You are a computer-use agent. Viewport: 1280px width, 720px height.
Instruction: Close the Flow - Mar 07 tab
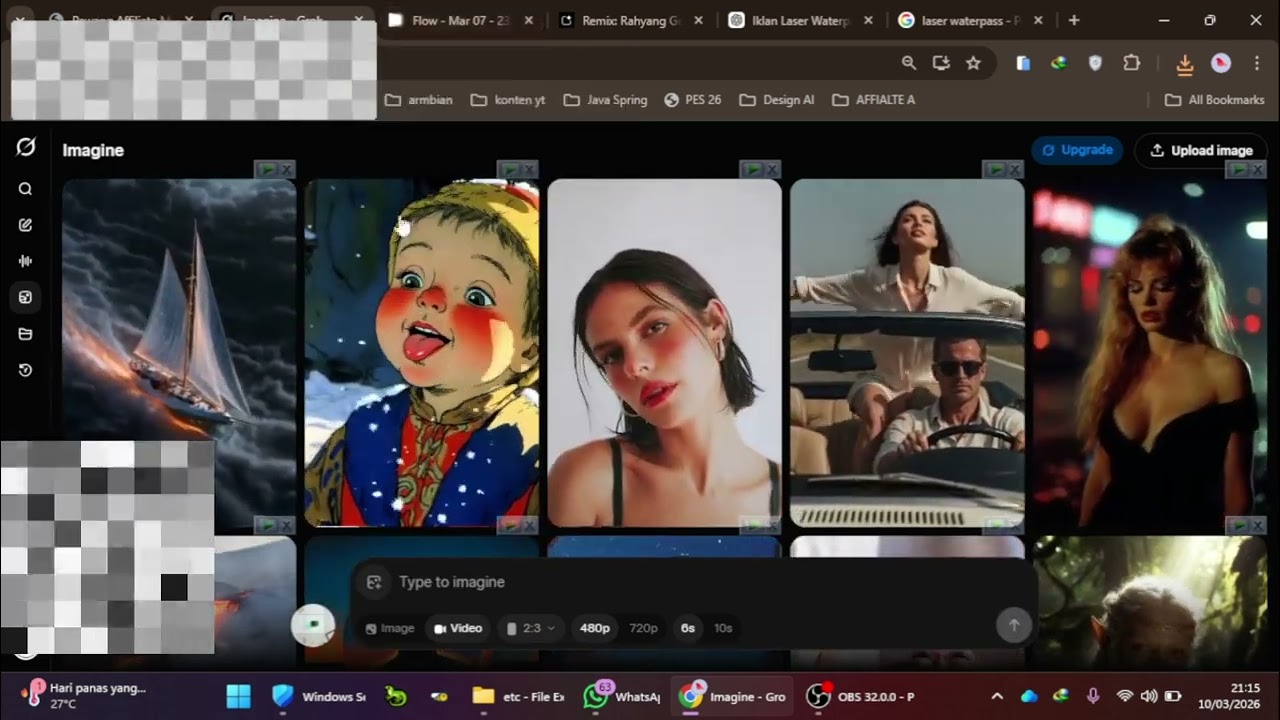pyautogui.click(x=529, y=20)
